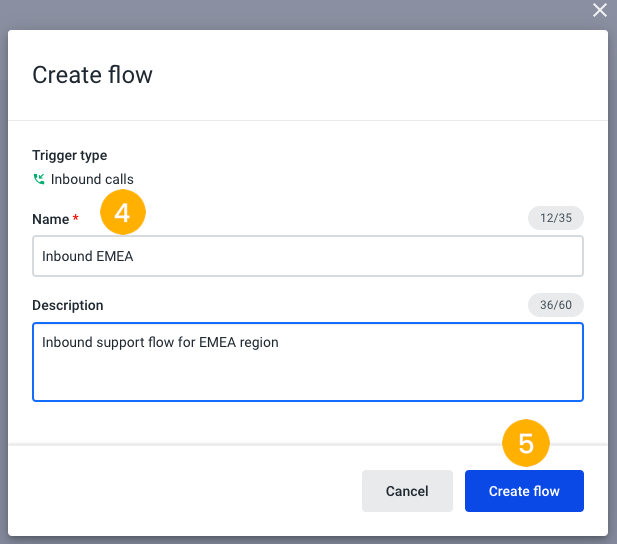The width and height of the screenshot is (617, 544).
Task: Close the Create flow dialog with X
Action: click(600, 11)
